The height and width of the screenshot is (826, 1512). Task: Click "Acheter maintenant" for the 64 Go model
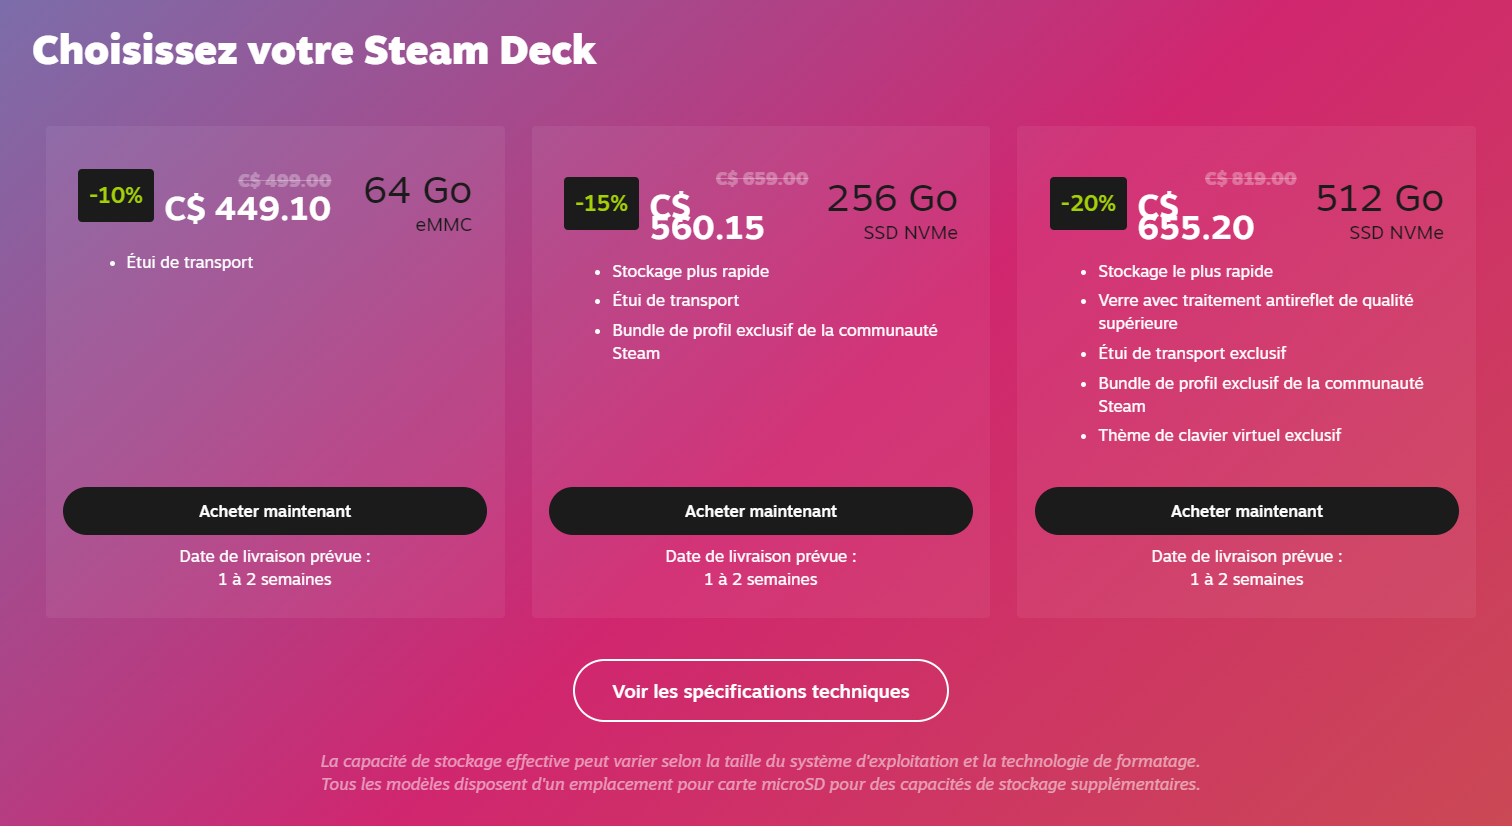274,511
